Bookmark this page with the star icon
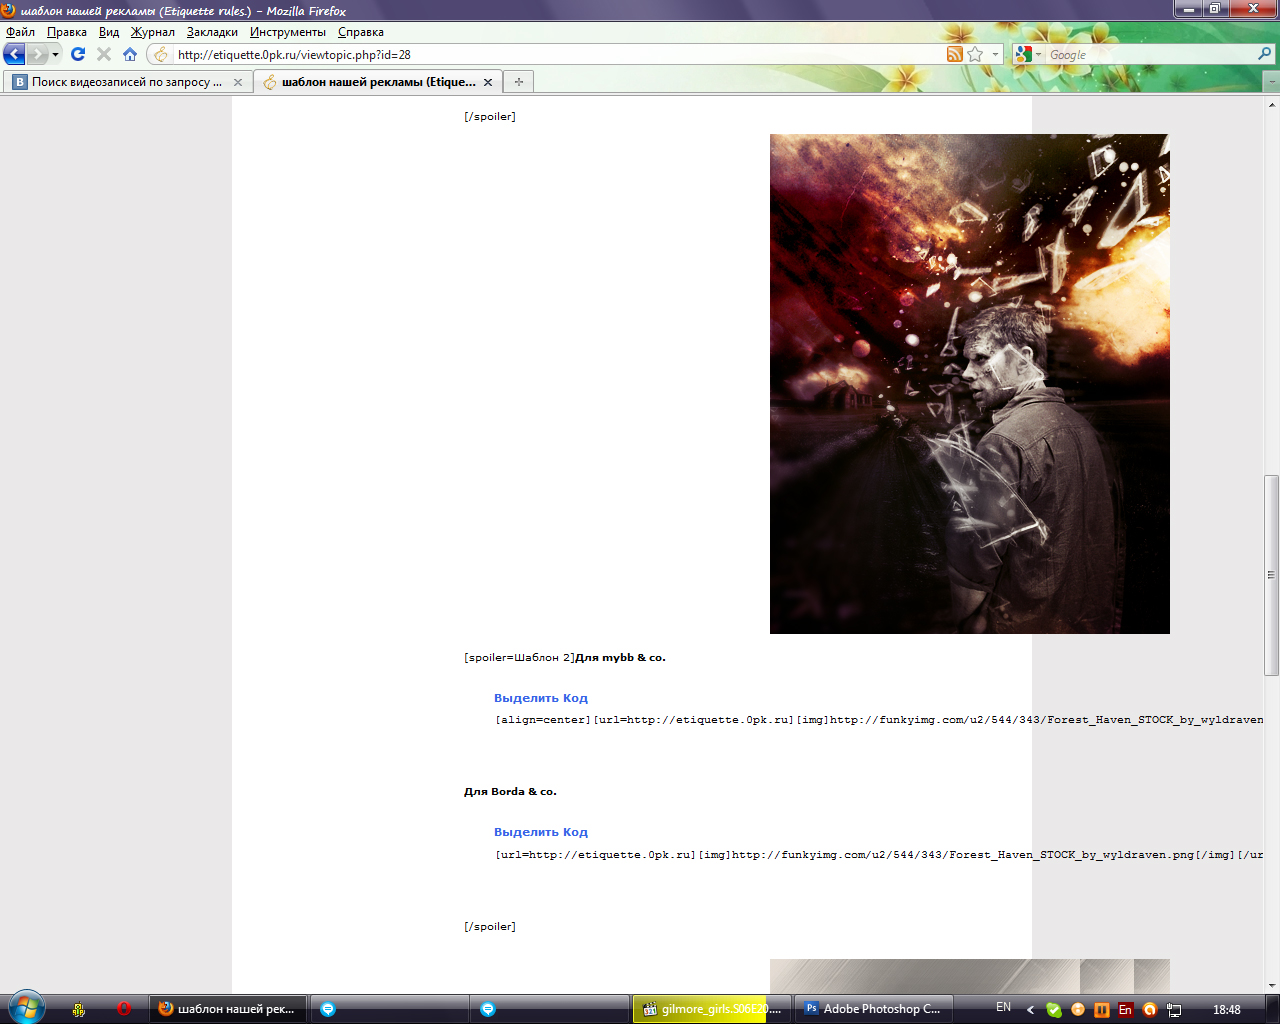Viewport: 1280px width, 1024px height. click(x=975, y=55)
